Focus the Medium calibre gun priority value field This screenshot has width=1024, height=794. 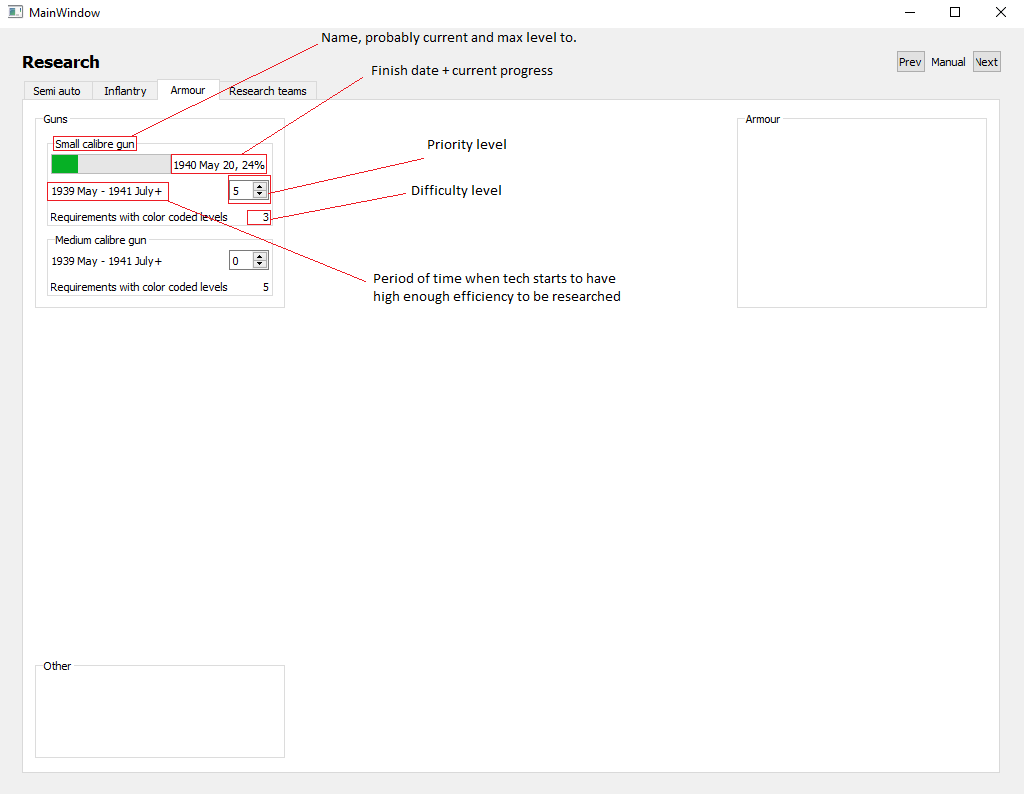click(240, 261)
